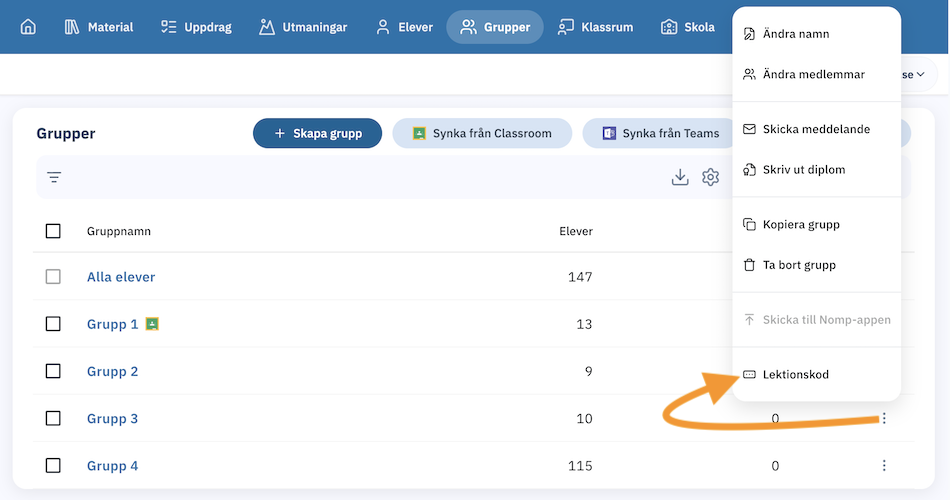This screenshot has height=500, width=950.
Task: Open table settings gear icon
Action: tap(711, 177)
